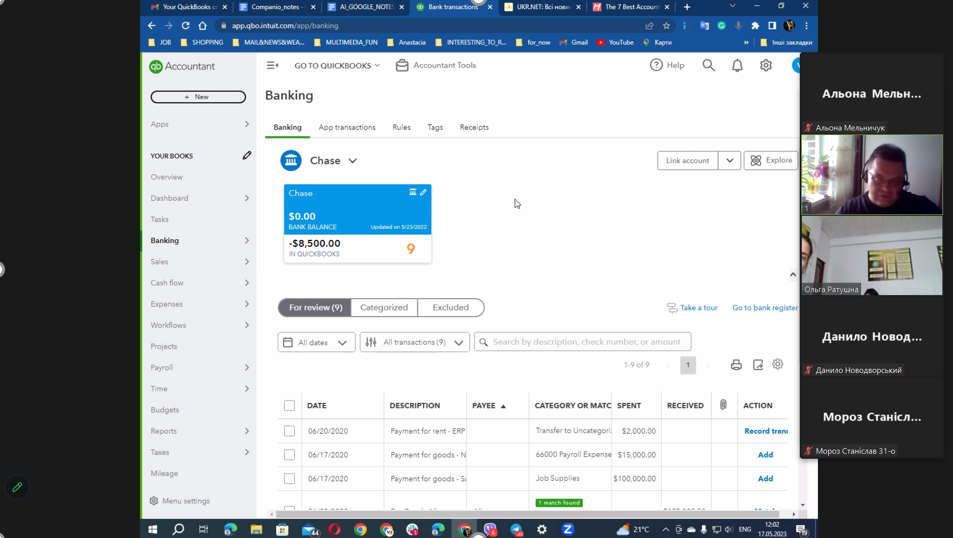The width and height of the screenshot is (953, 538).
Task: Bookmark this page with star icon
Action: pyautogui.click(x=666, y=26)
